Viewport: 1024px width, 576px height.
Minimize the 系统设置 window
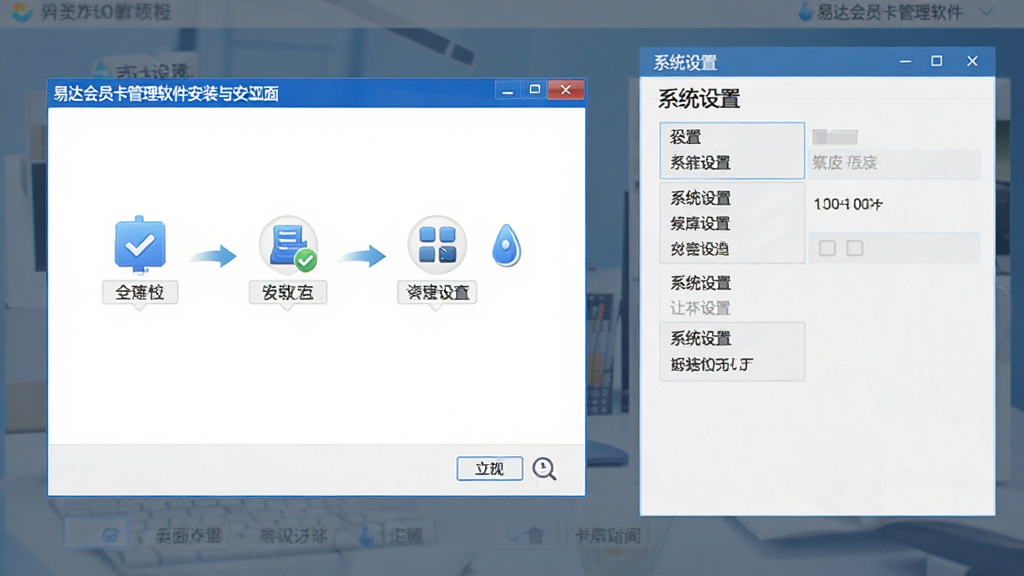coord(905,61)
